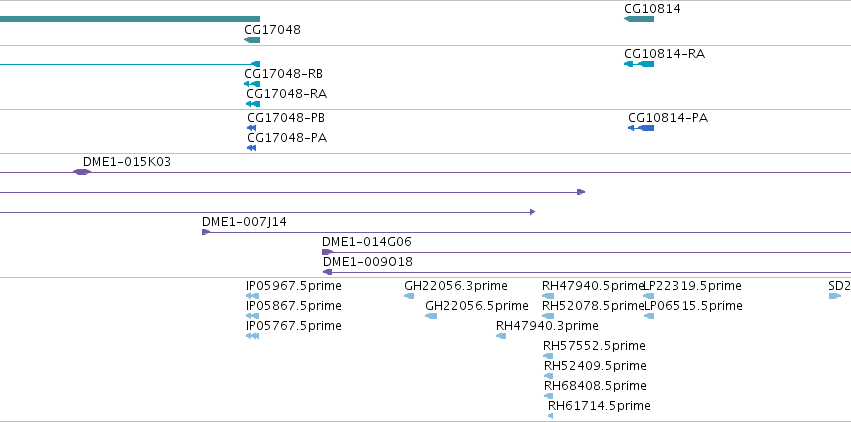851x422 pixels.
Task: Click the CG10814-PA protein glyph
Action: [641, 128]
